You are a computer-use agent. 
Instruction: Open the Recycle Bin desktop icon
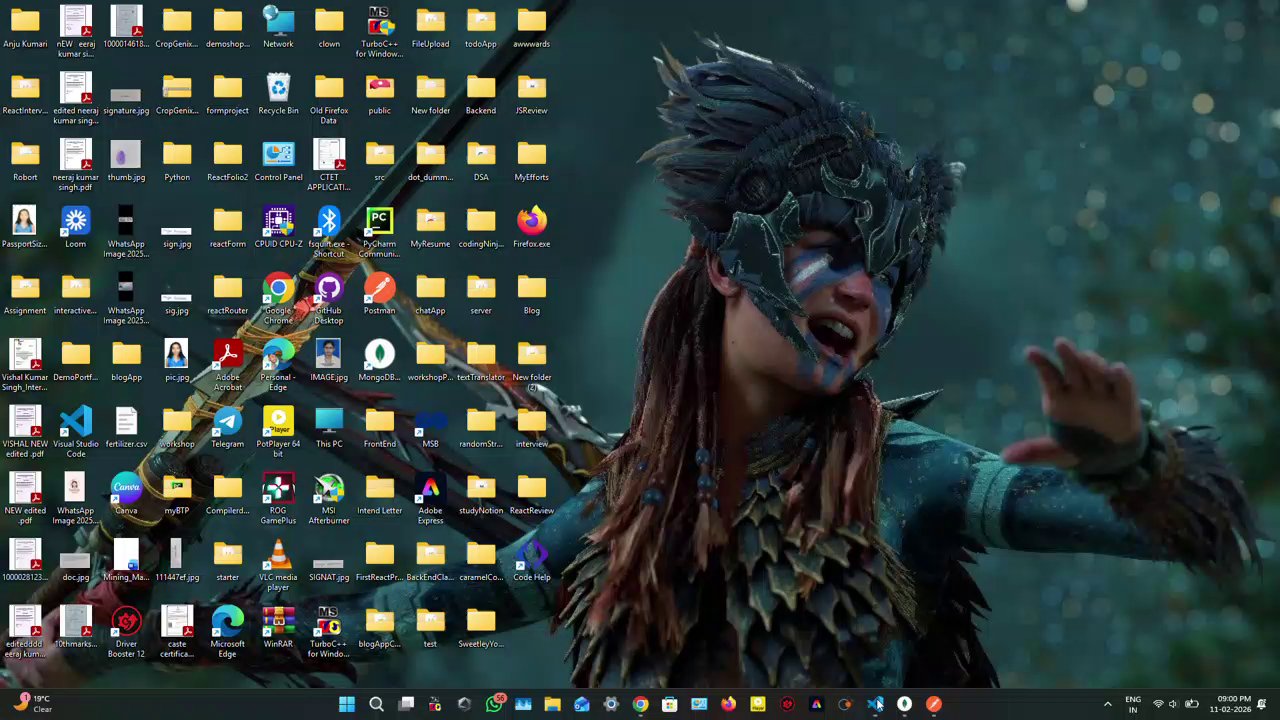coord(278,93)
